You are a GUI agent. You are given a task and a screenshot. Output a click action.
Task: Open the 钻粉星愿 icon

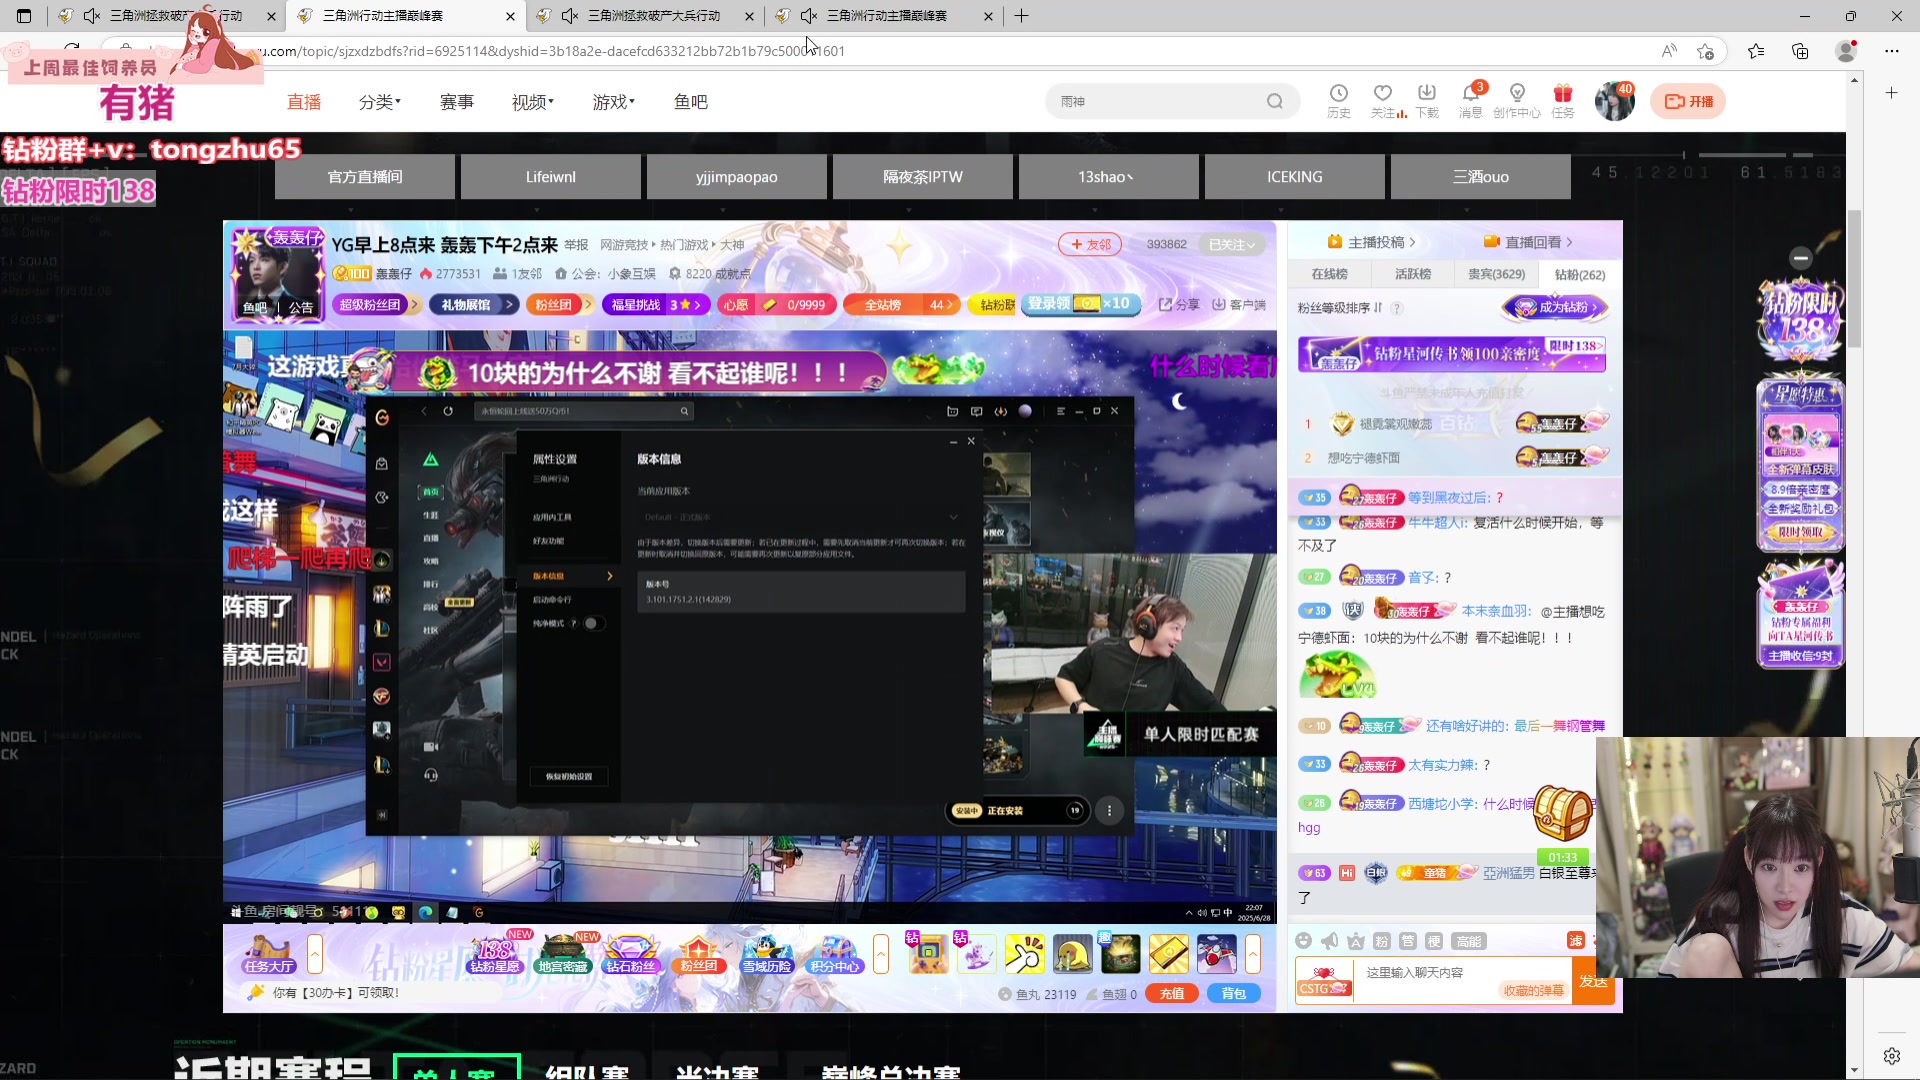pyautogui.click(x=495, y=954)
